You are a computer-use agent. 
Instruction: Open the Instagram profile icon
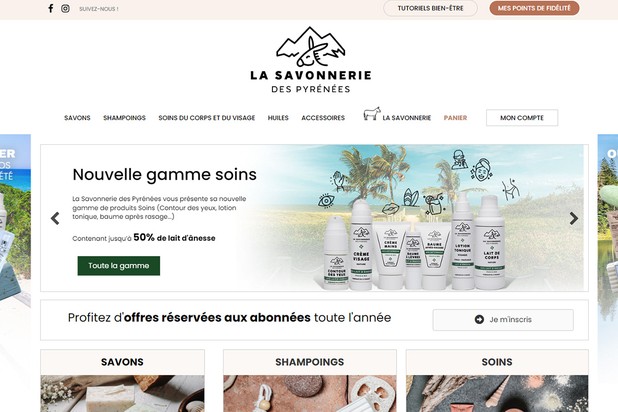coord(65,8)
